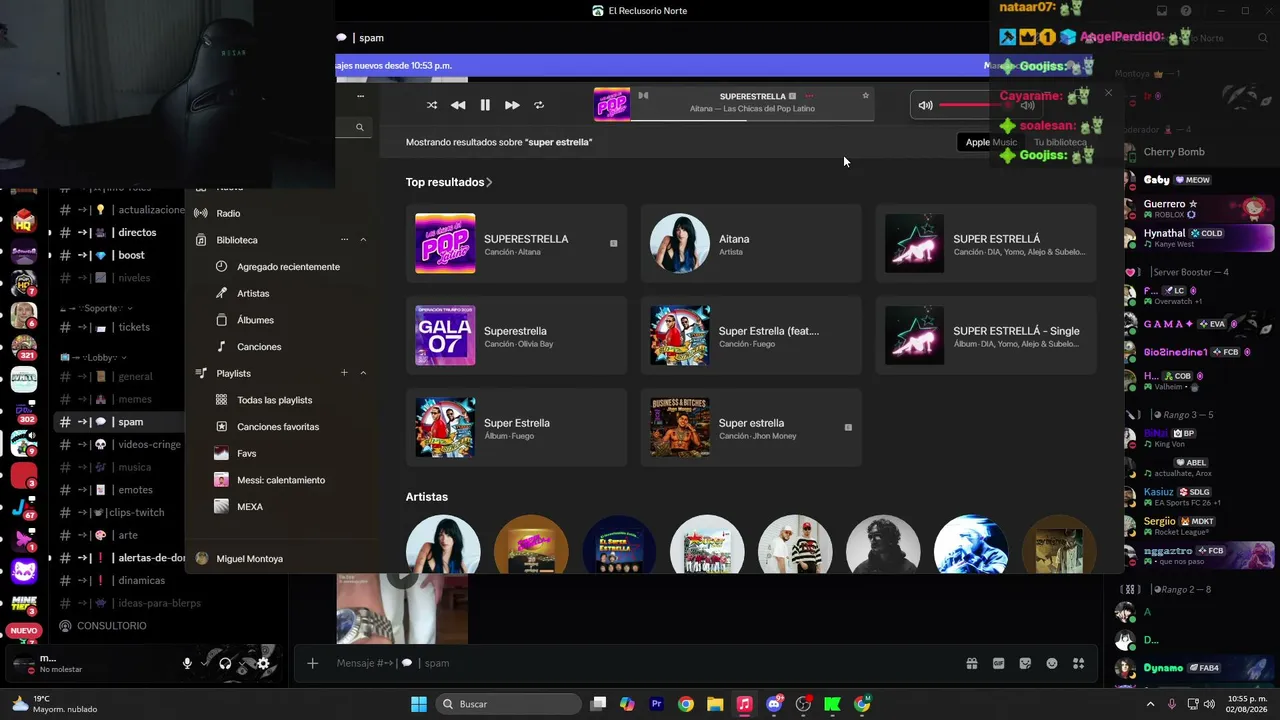Open the Favs playlist
1280x720 pixels.
pos(246,453)
